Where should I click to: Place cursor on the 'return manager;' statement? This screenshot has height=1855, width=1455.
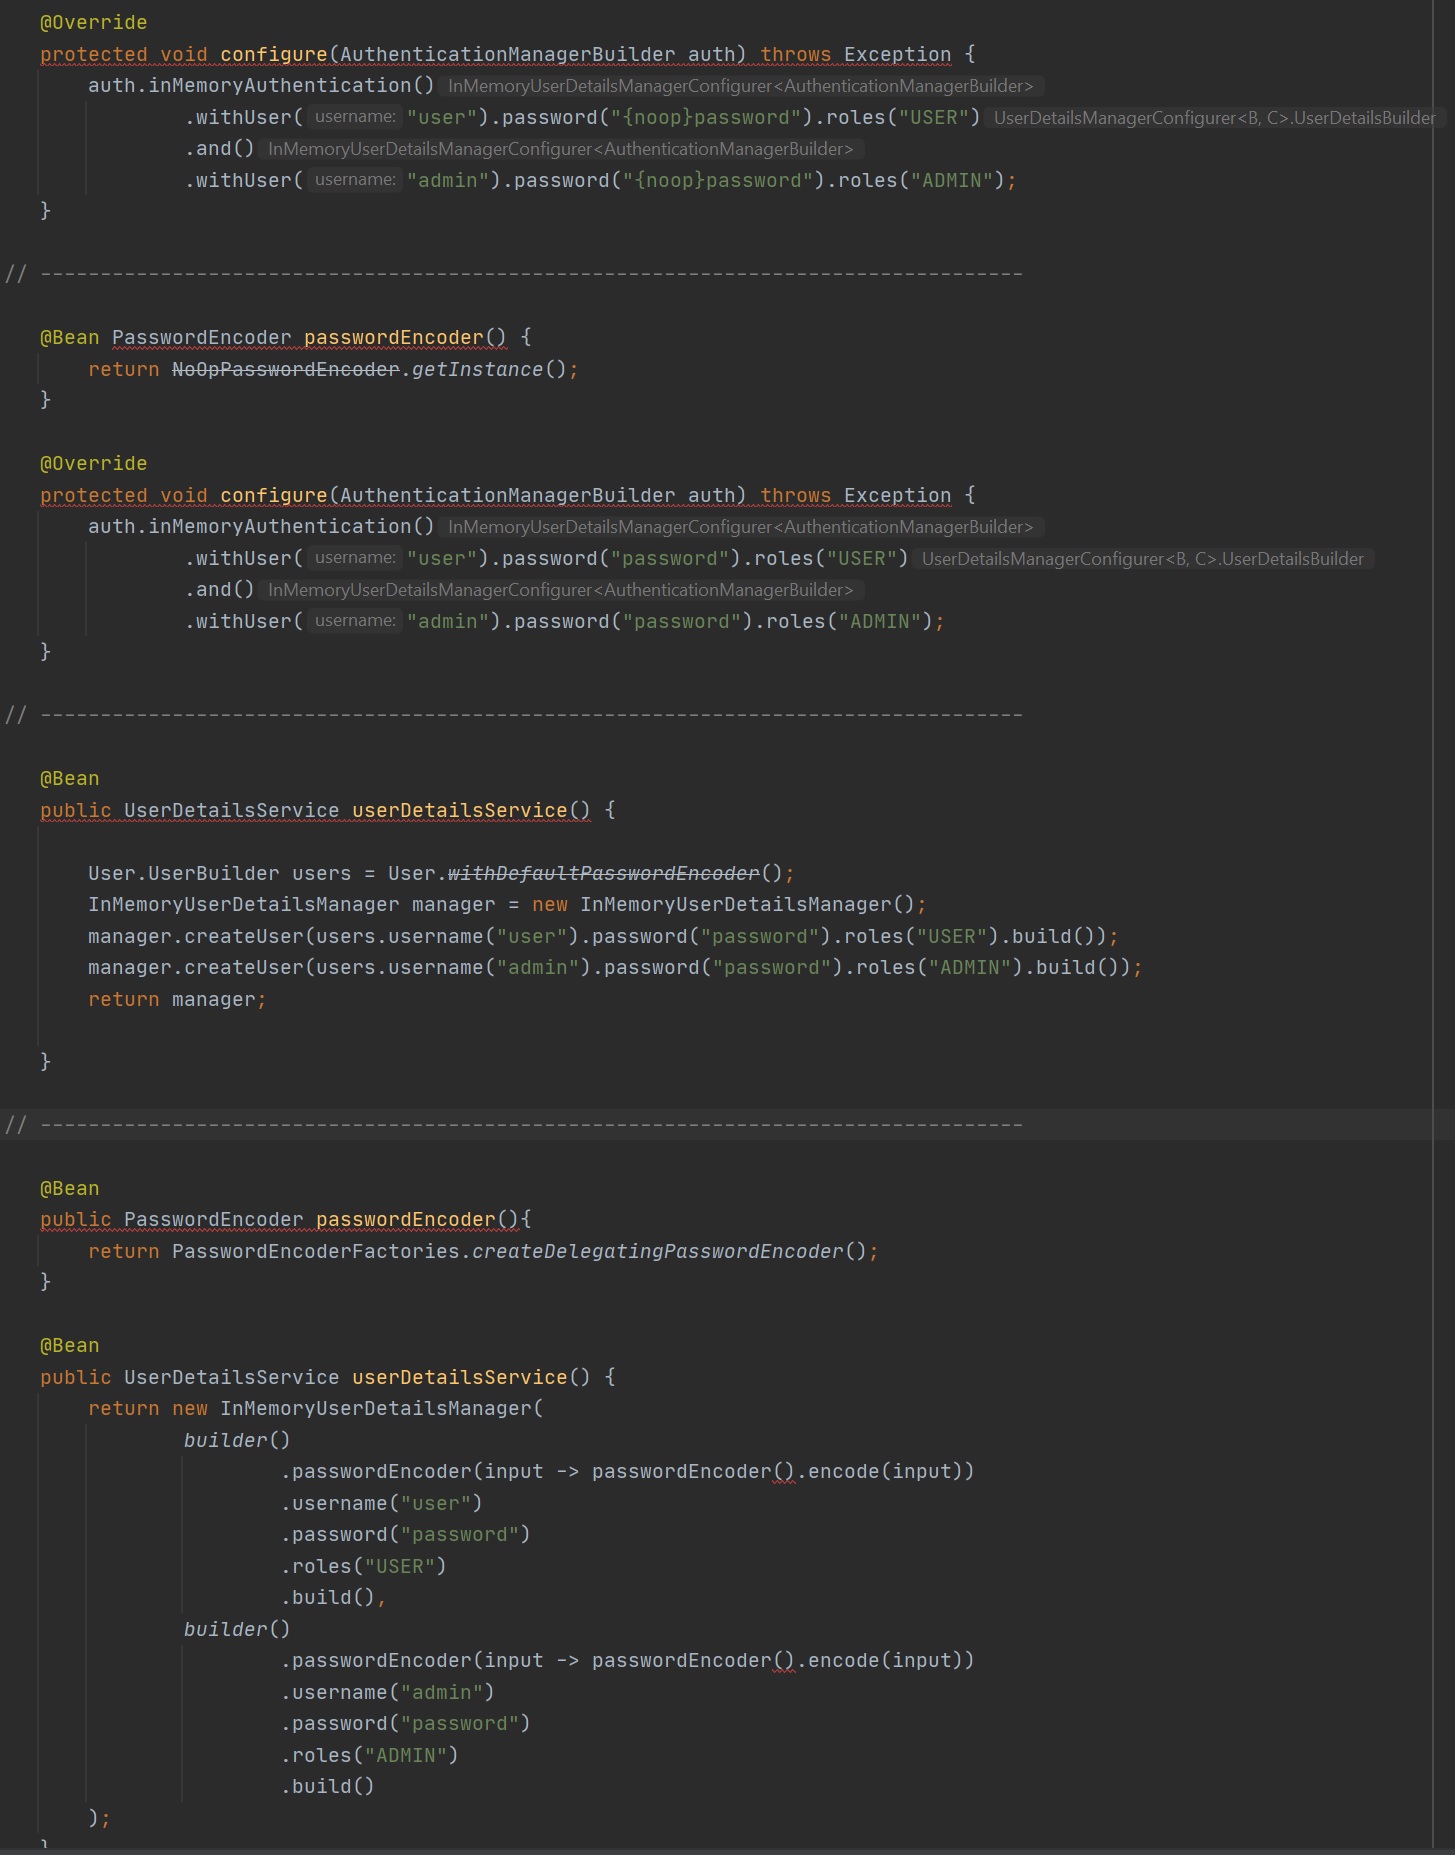click(x=176, y=1000)
